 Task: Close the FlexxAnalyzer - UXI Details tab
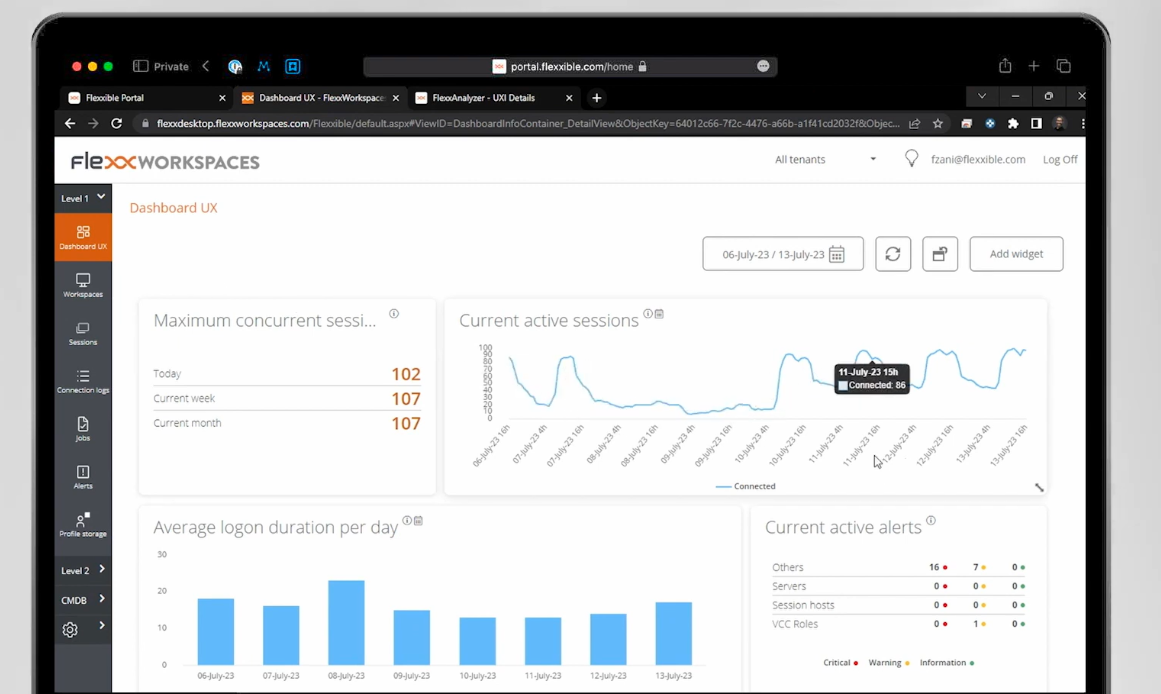[569, 98]
